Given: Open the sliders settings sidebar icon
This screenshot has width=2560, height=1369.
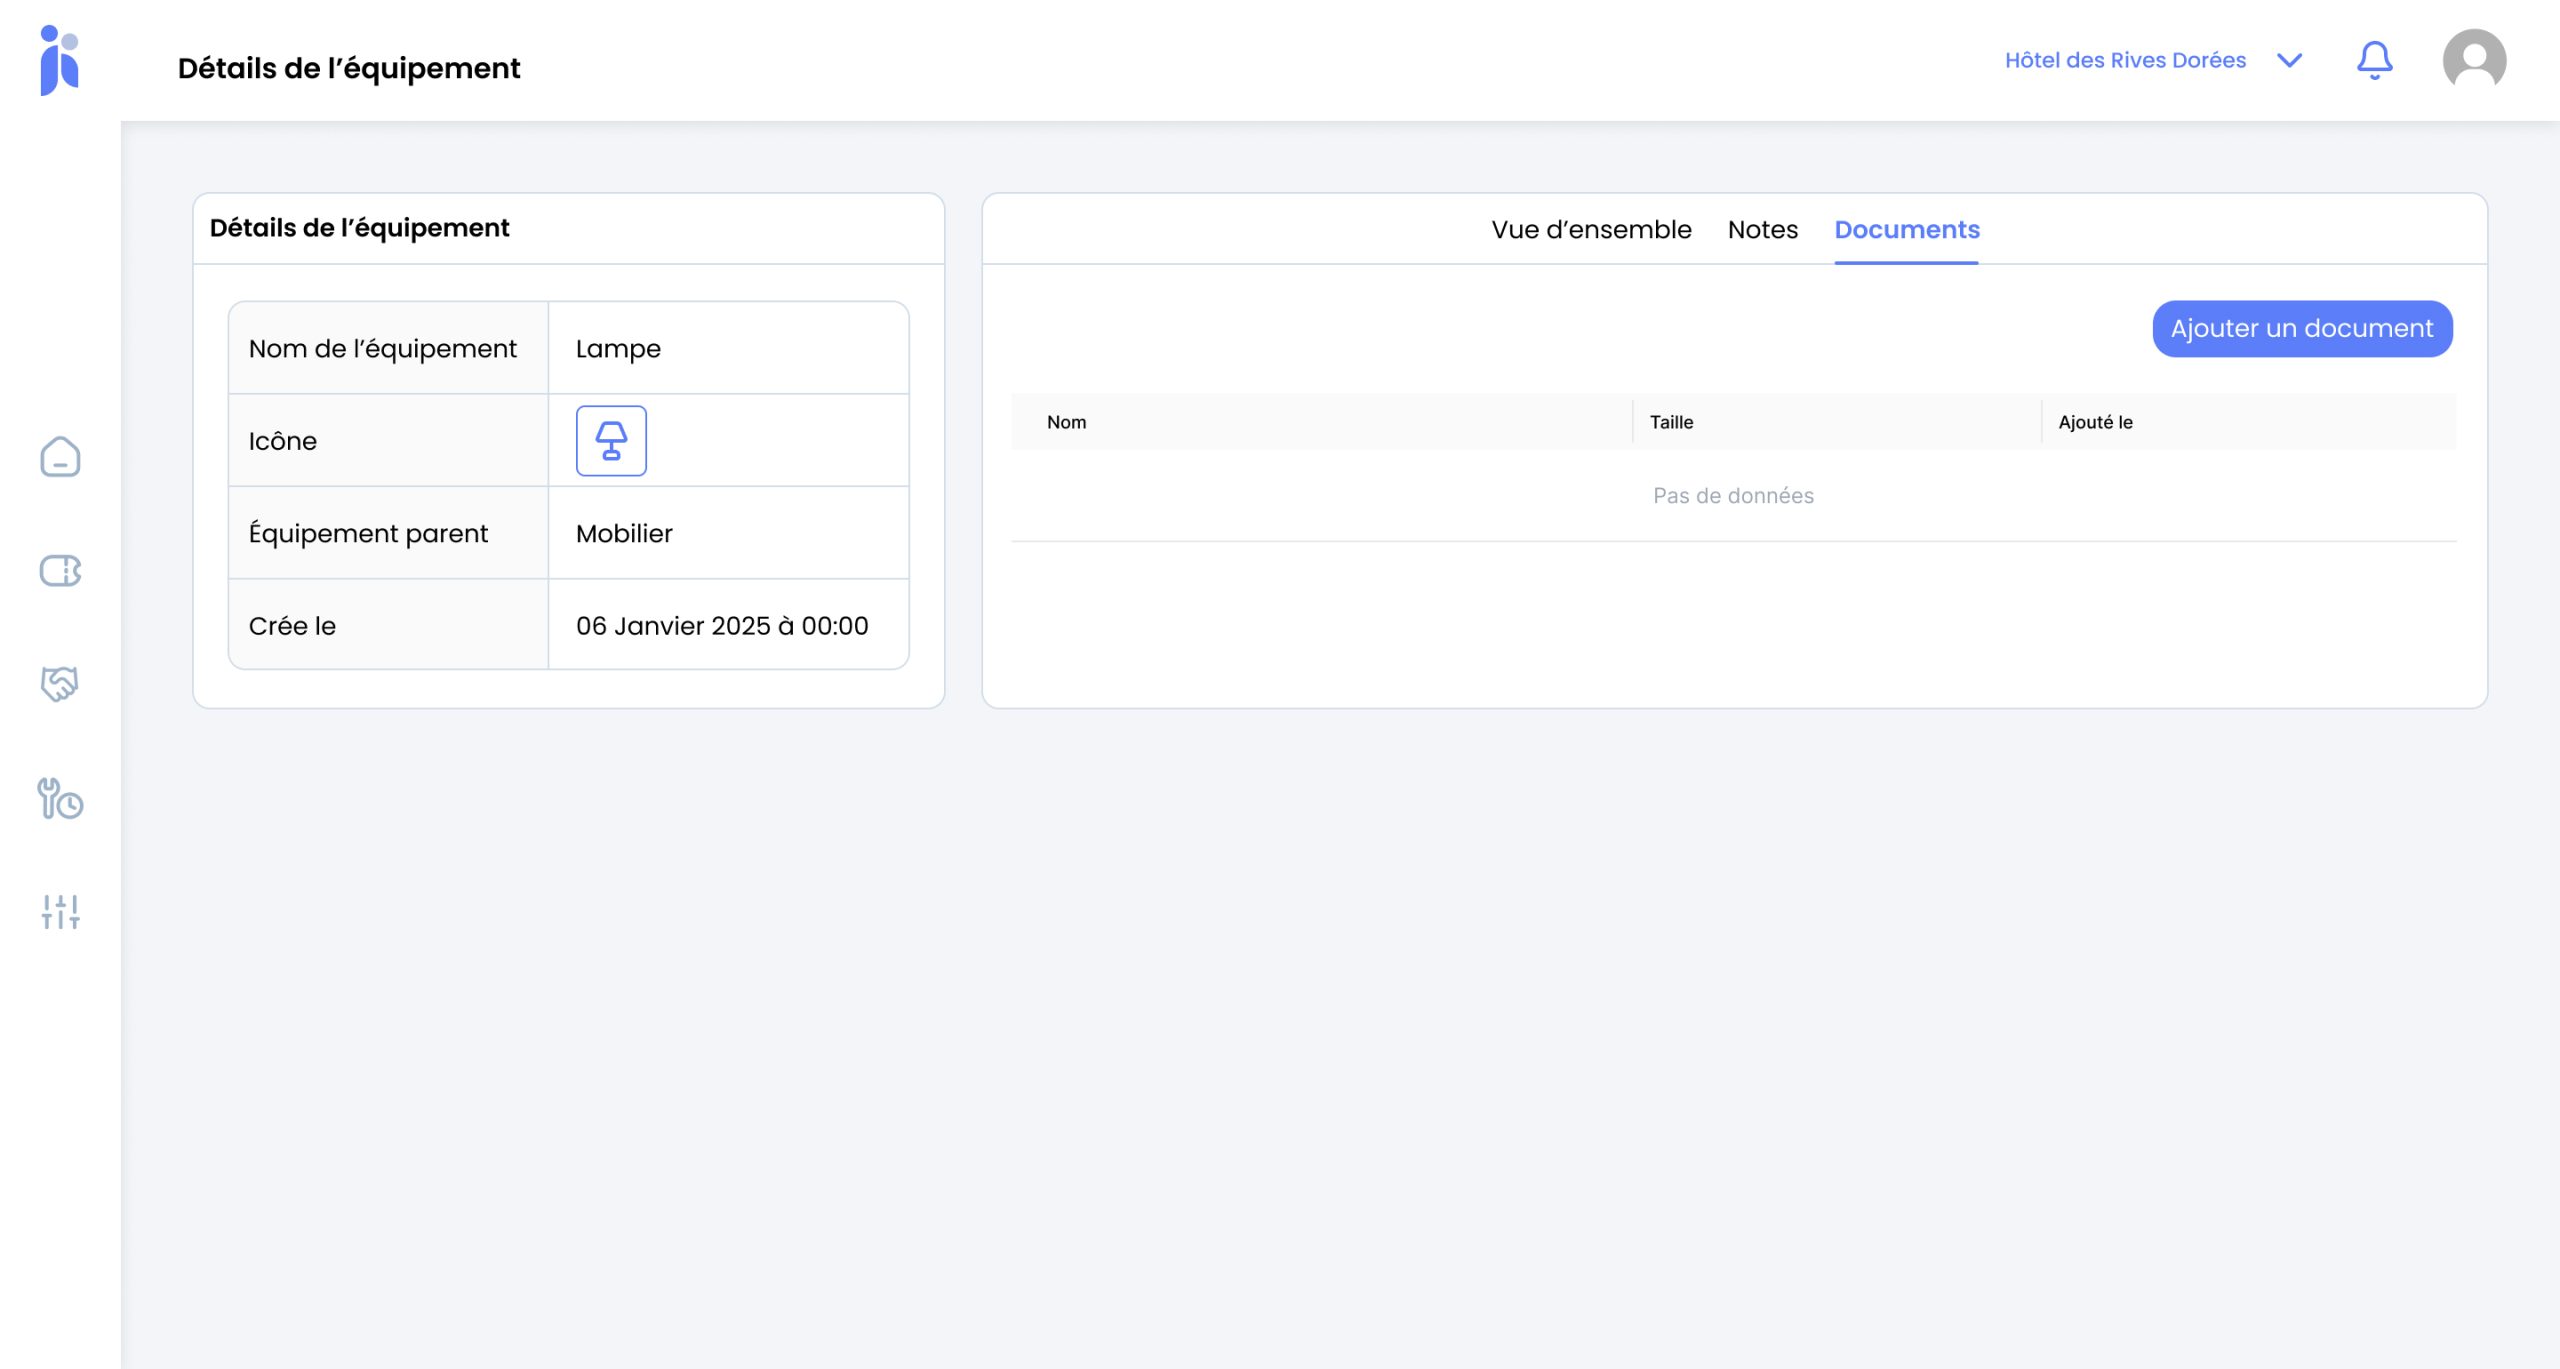Looking at the screenshot, I should pos(60,912).
